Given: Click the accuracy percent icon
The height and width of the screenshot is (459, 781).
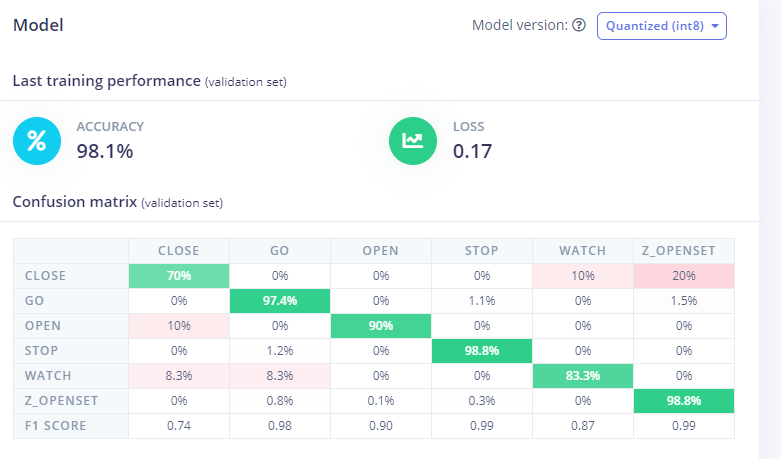Looking at the screenshot, I should (37, 141).
